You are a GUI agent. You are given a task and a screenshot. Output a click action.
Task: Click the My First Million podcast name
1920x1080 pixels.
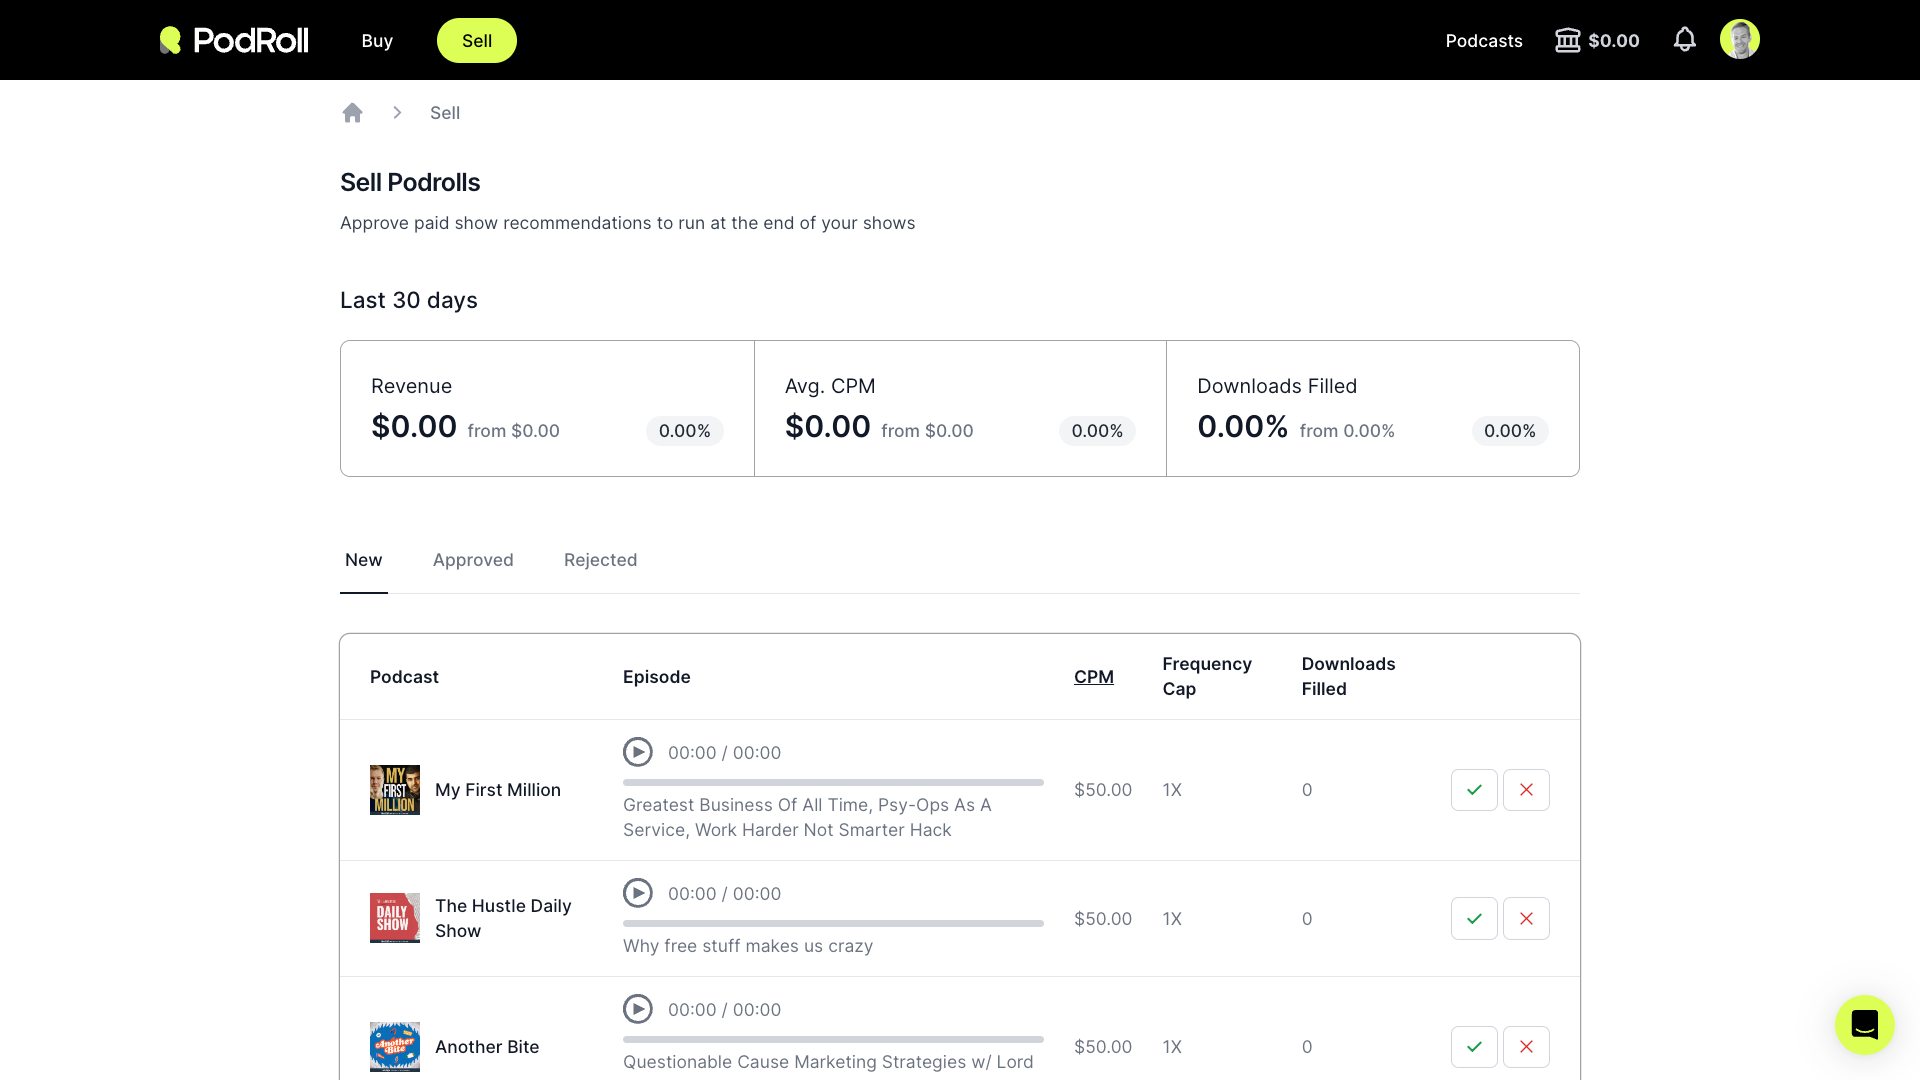(498, 790)
